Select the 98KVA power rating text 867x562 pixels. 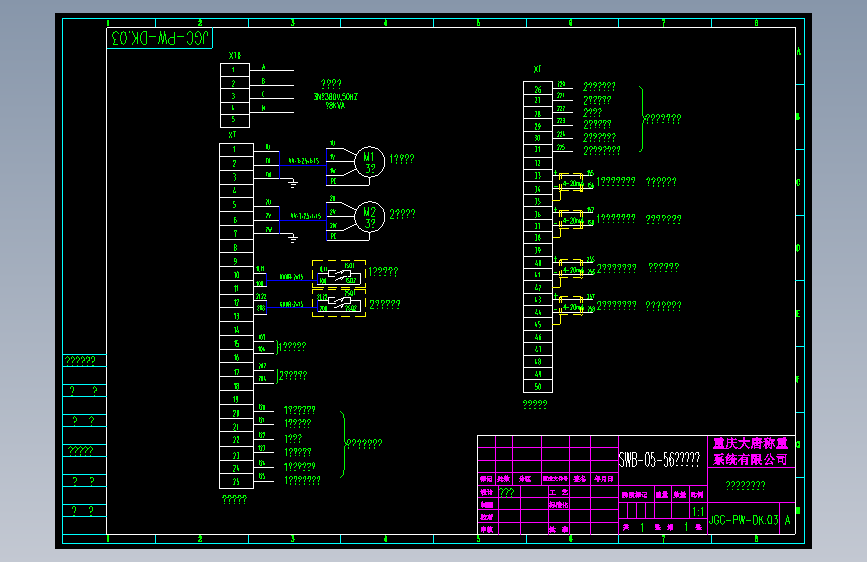pyautogui.click(x=335, y=105)
